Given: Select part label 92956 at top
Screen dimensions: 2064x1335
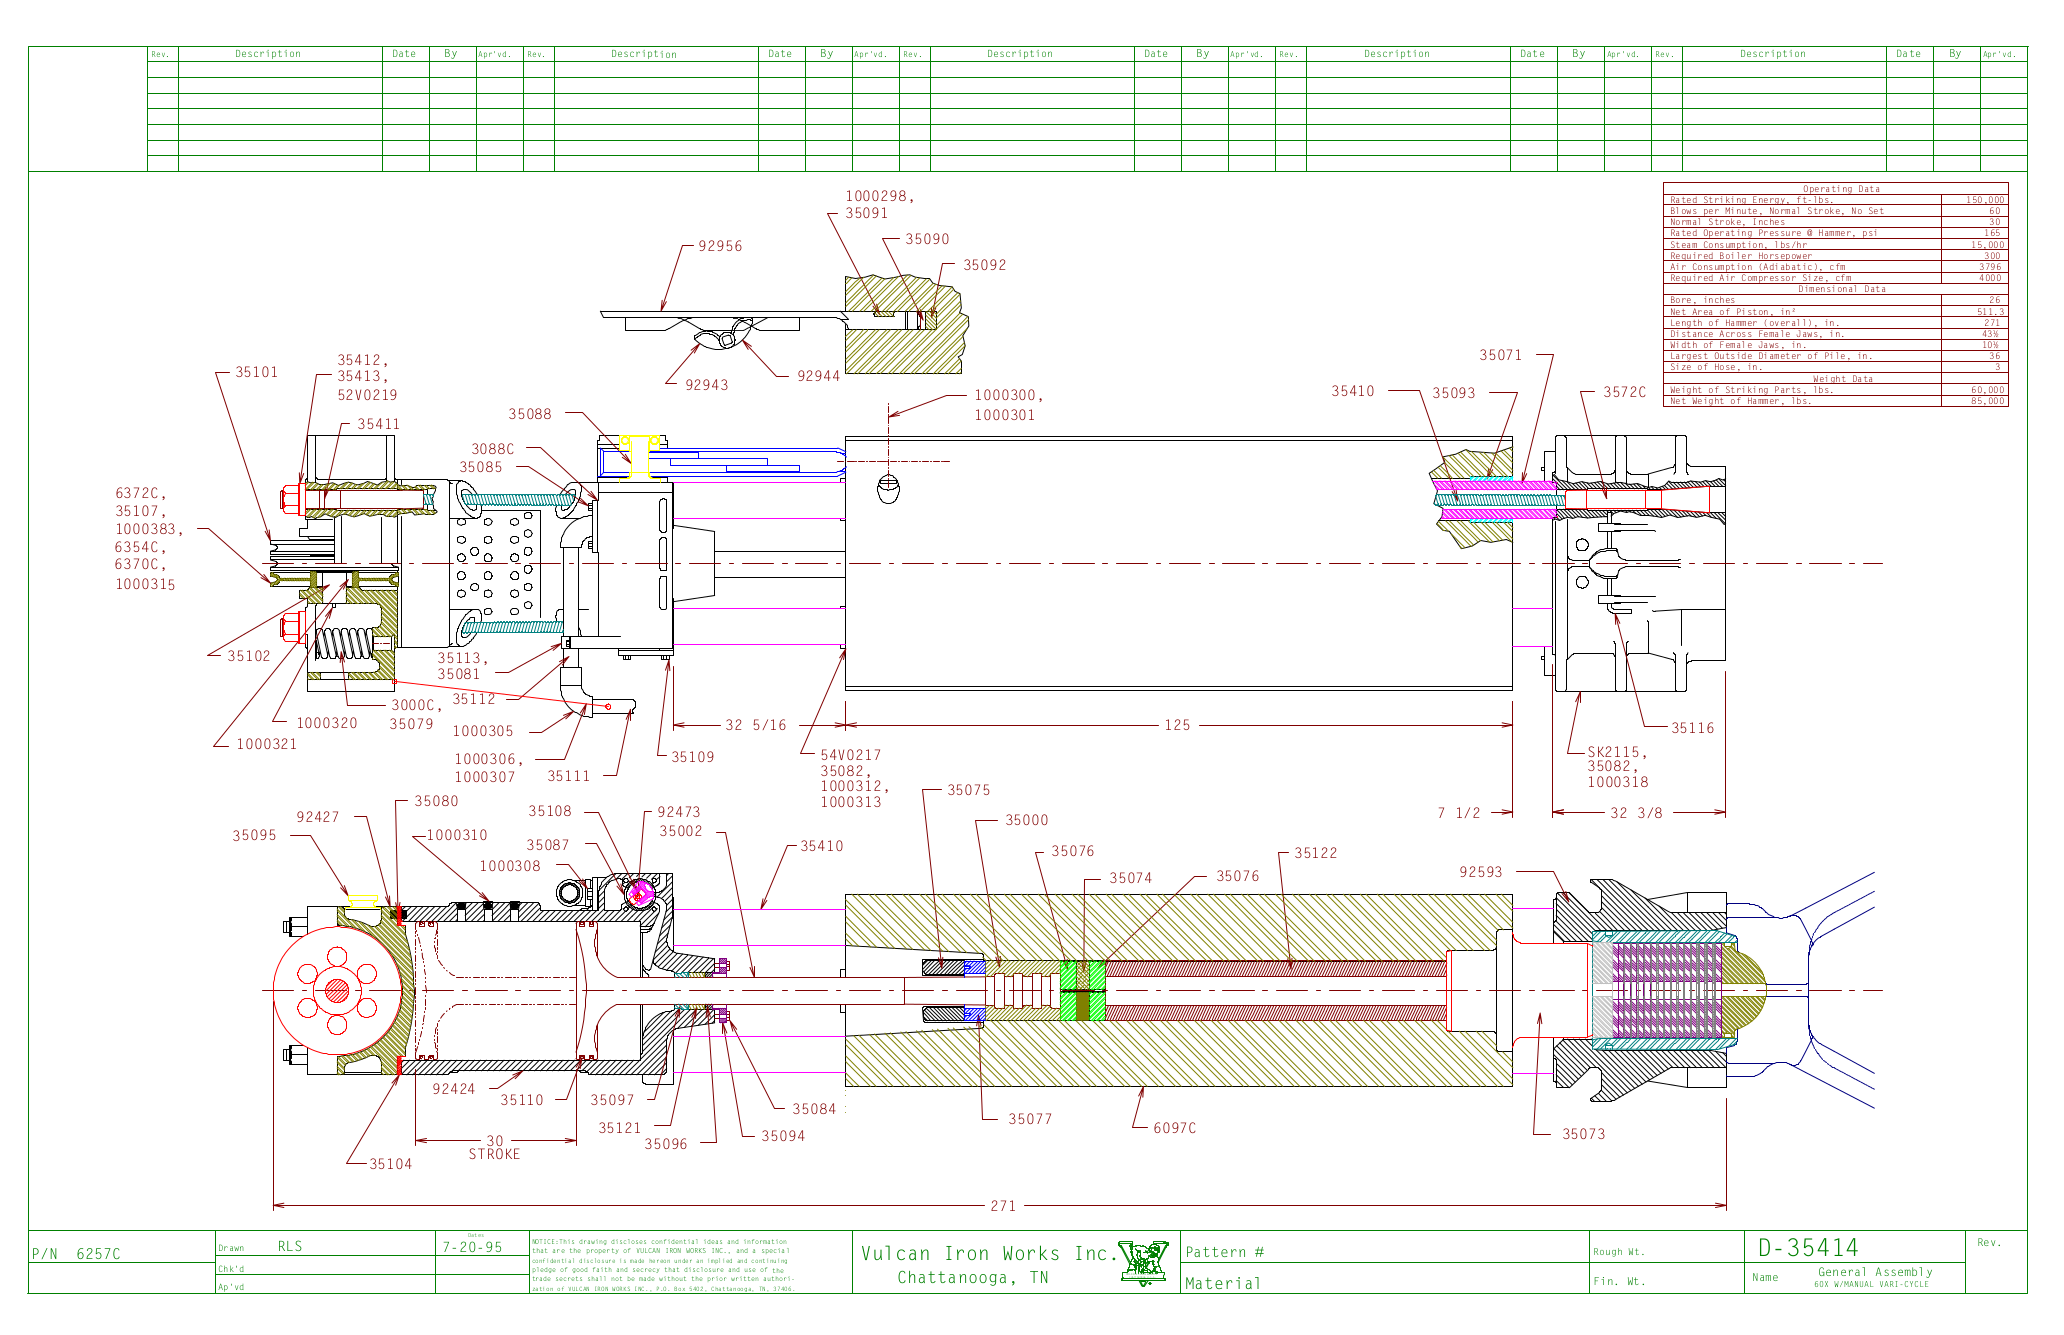Looking at the screenshot, I should (x=720, y=246).
